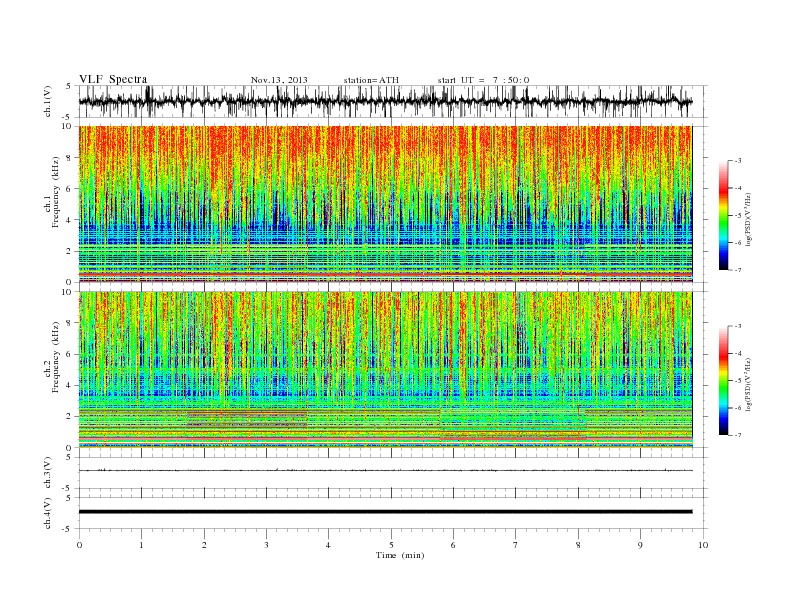Click the flat ch.3 voltage trace
The height and width of the screenshot is (612, 792).
coord(385,471)
